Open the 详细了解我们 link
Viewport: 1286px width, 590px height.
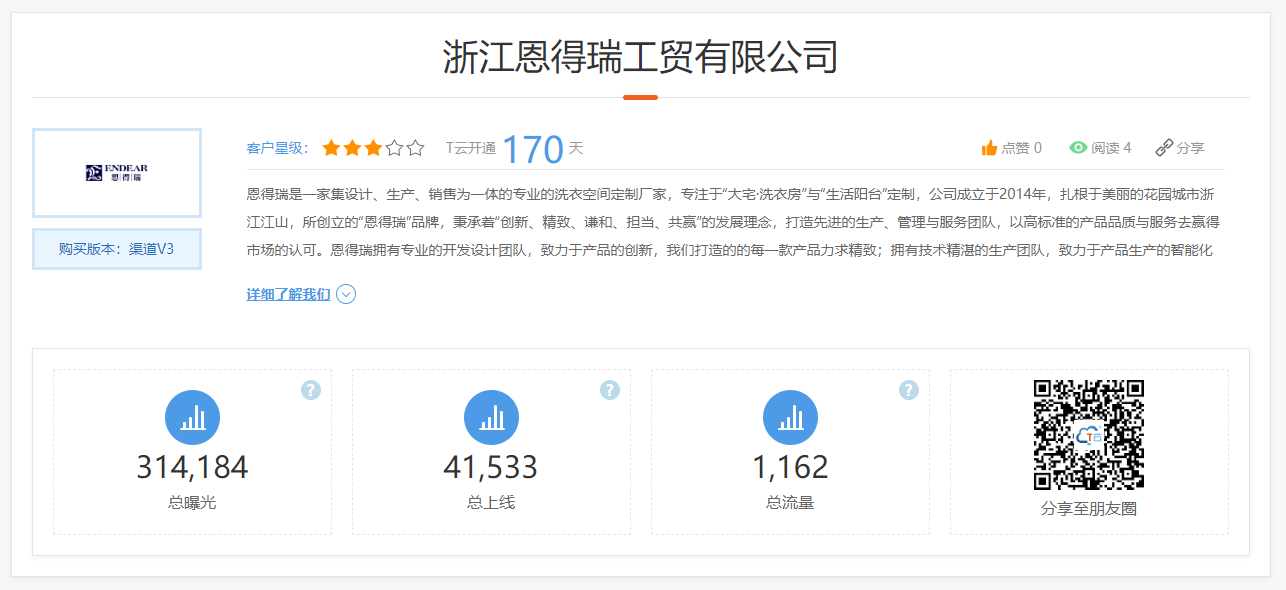point(288,294)
